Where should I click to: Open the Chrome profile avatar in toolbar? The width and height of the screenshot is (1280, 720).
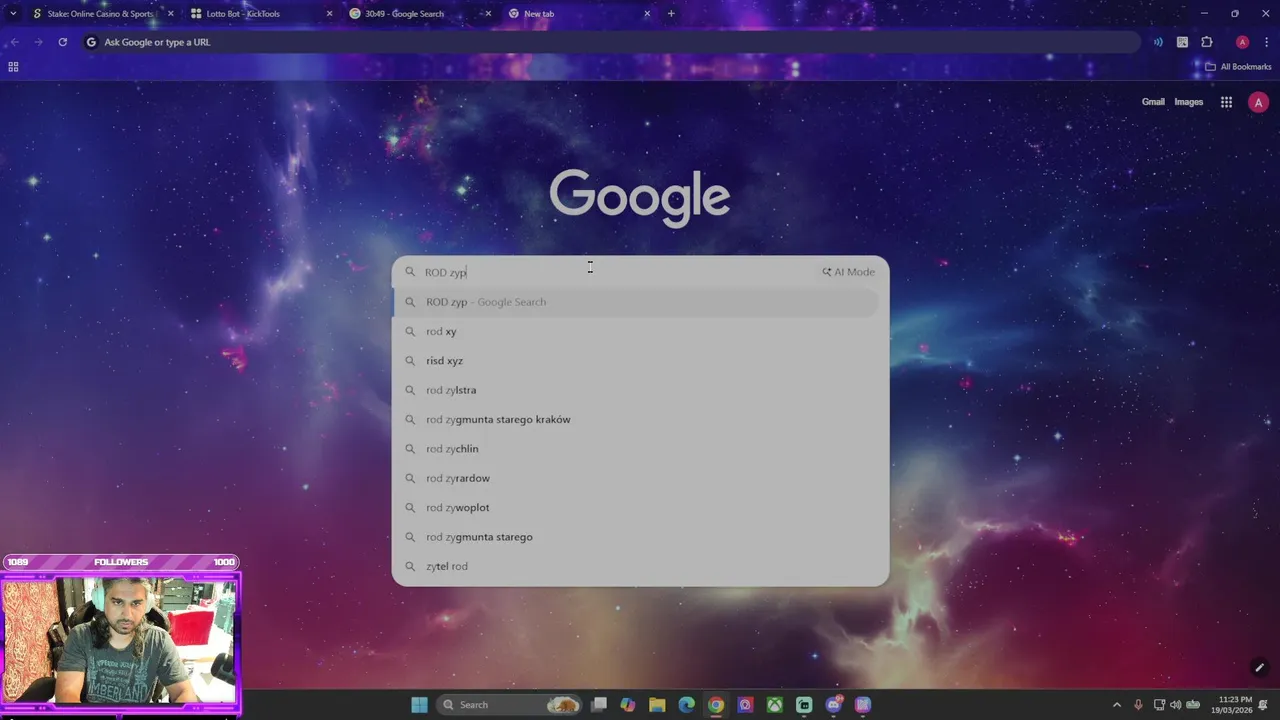click(x=1242, y=42)
